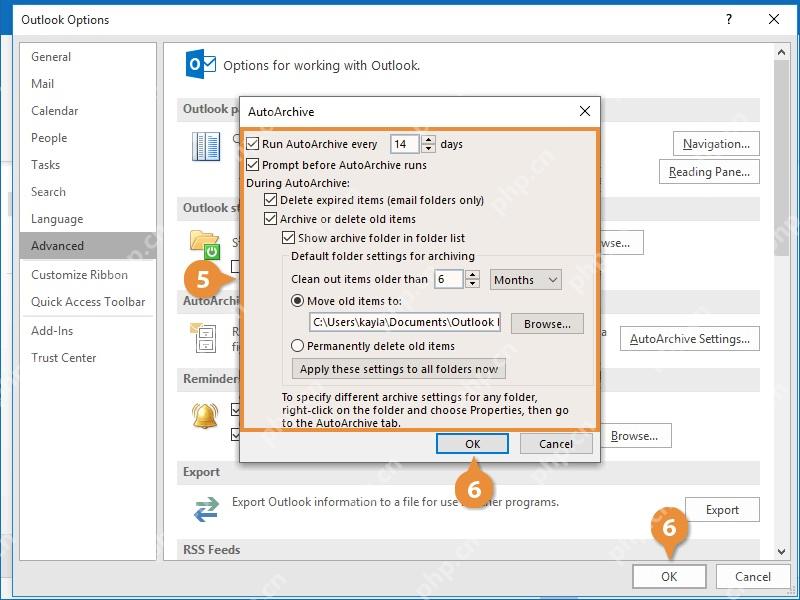Close the AutoArchive dialog with X
Viewport: 800px width, 600px height.
[x=585, y=111]
